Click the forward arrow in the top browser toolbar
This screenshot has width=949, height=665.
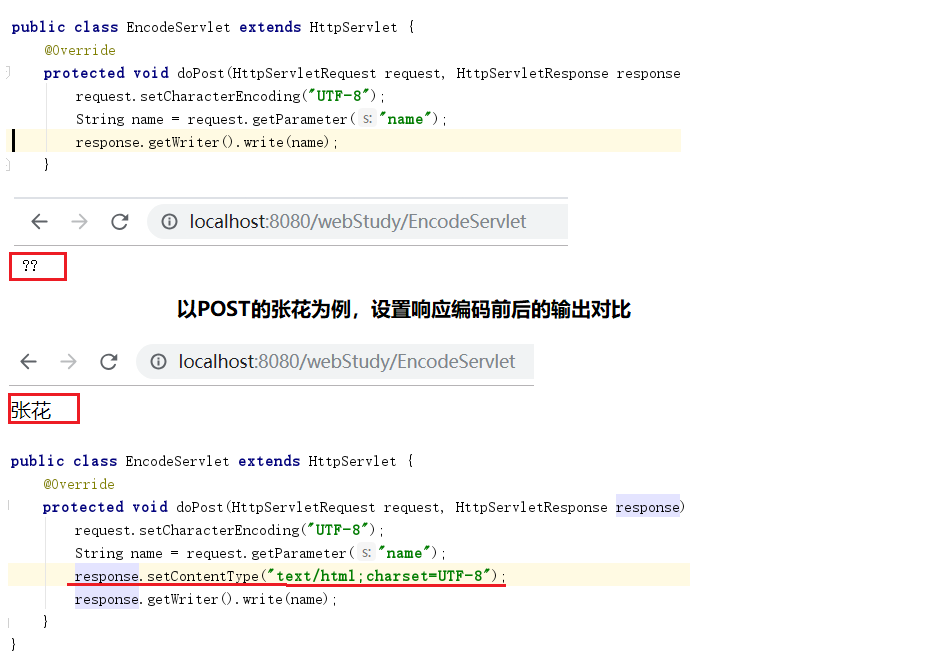click(x=79, y=221)
